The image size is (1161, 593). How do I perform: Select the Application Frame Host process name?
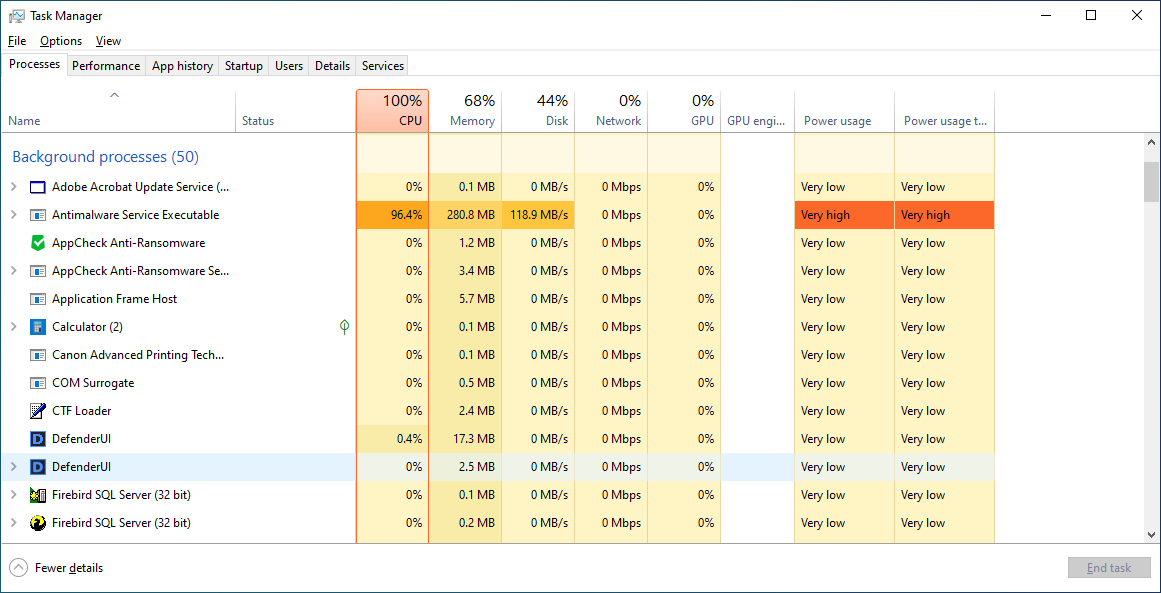coord(115,299)
